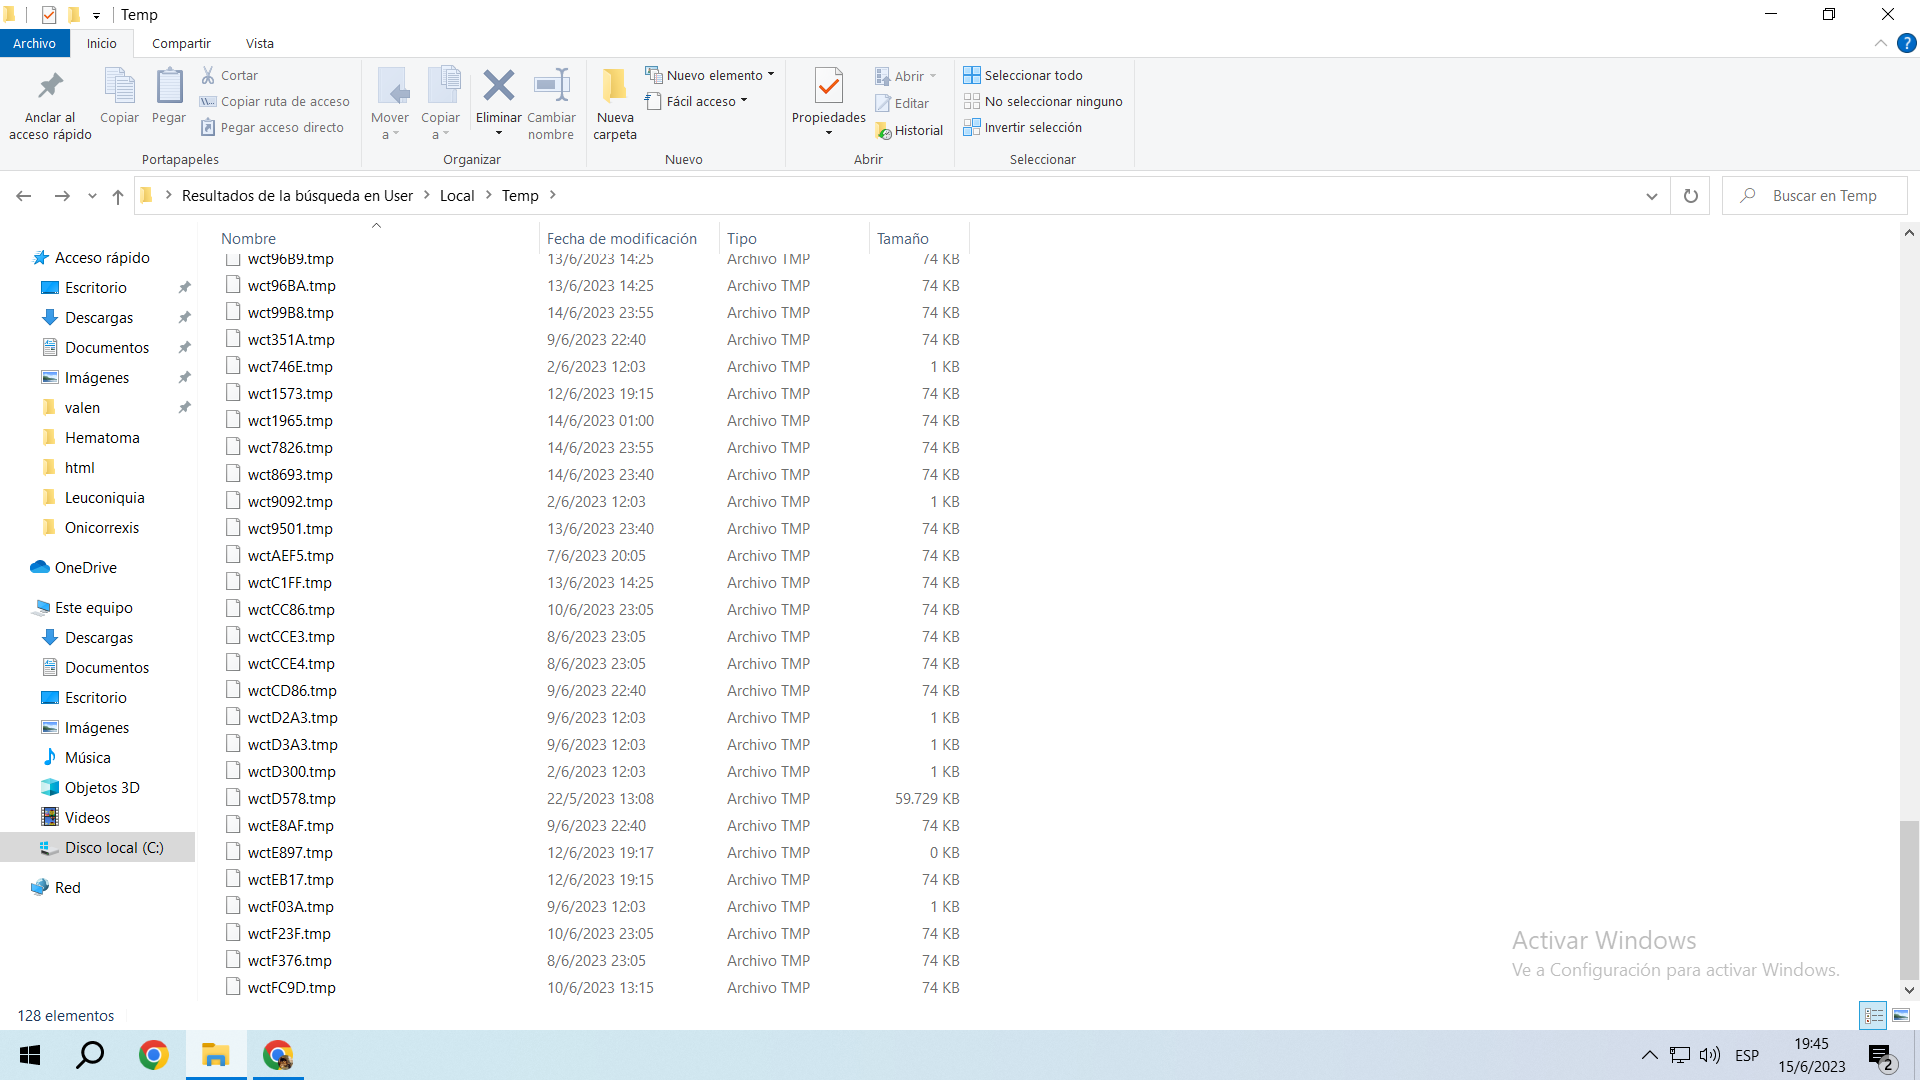This screenshot has height=1080, width=1920.
Task: Switch to the Vista tab
Action: [259, 43]
